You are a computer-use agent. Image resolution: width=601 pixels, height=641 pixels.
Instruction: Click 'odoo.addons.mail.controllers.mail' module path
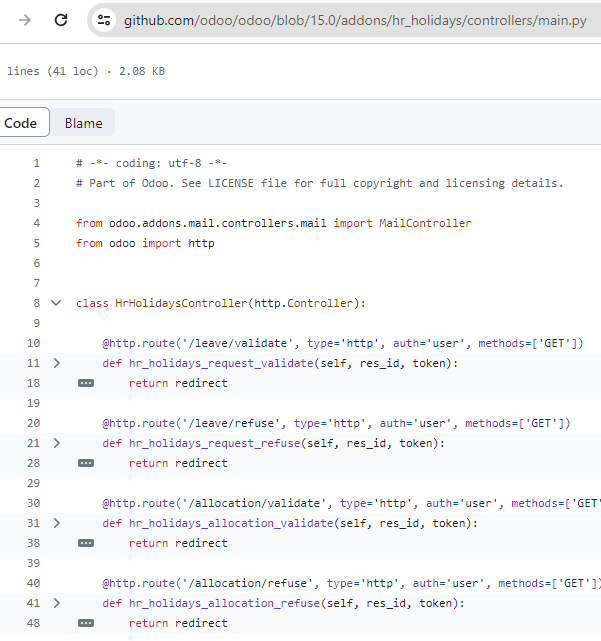[x=218, y=223]
